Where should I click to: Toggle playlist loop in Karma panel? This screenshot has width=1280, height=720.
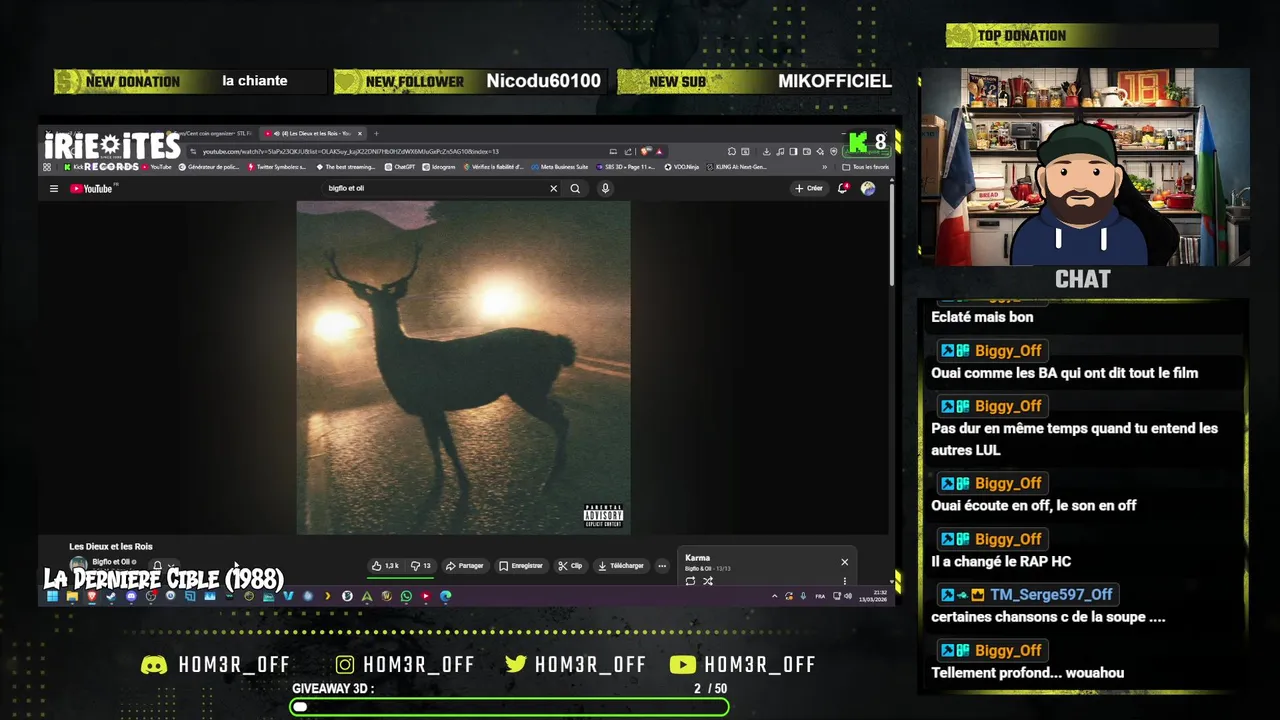pyautogui.click(x=690, y=581)
